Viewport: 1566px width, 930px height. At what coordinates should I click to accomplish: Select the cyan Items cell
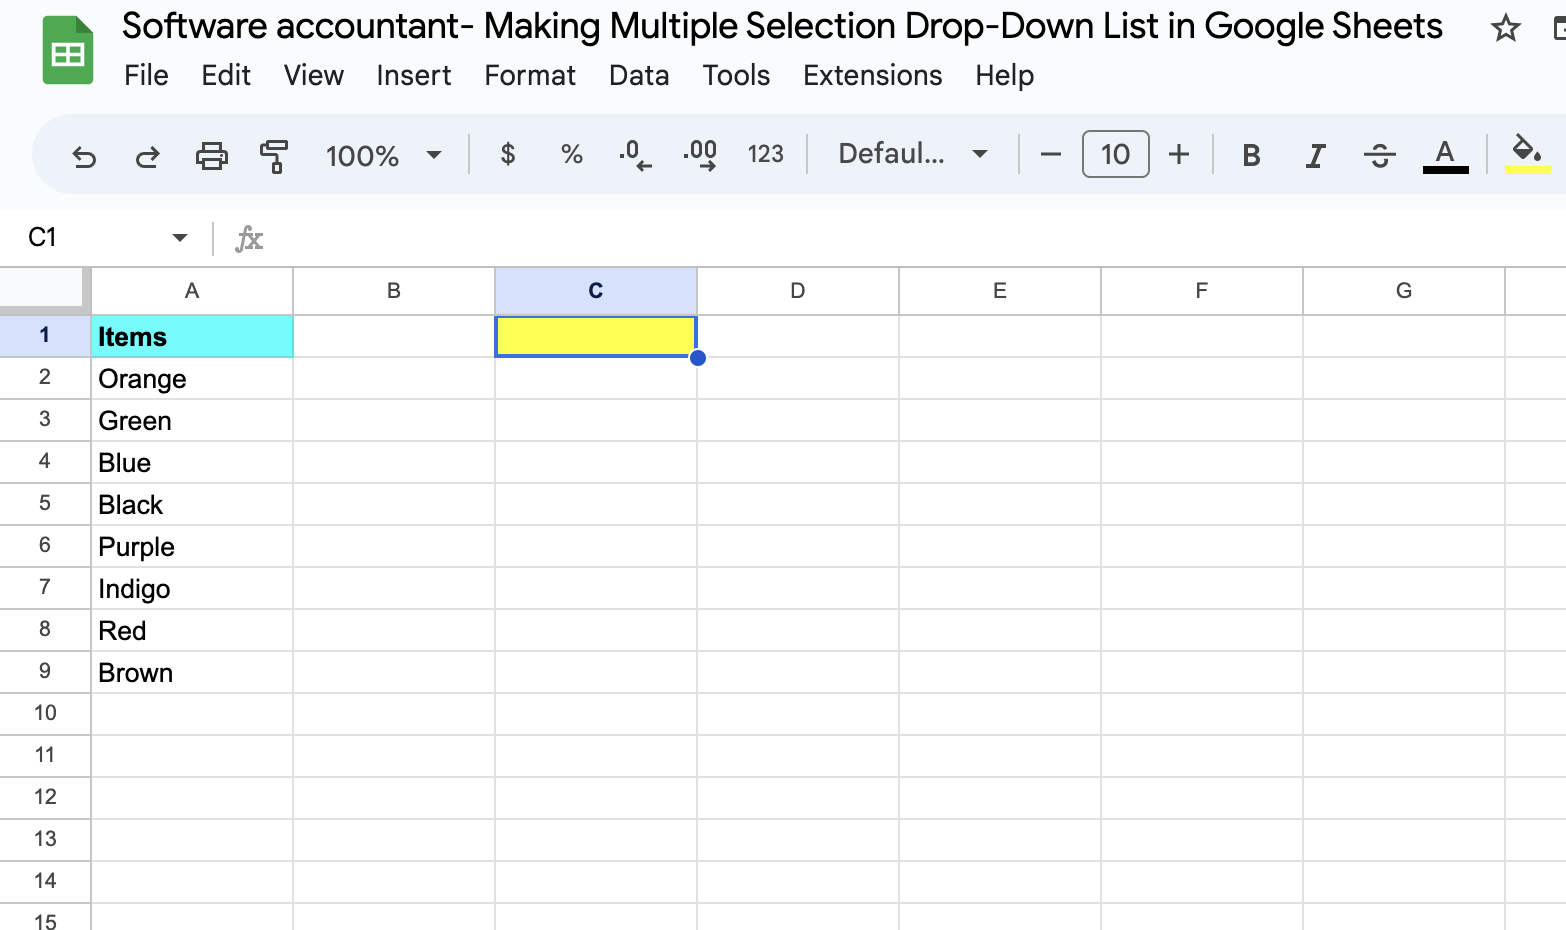pyautogui.click(x=192, y=337)
